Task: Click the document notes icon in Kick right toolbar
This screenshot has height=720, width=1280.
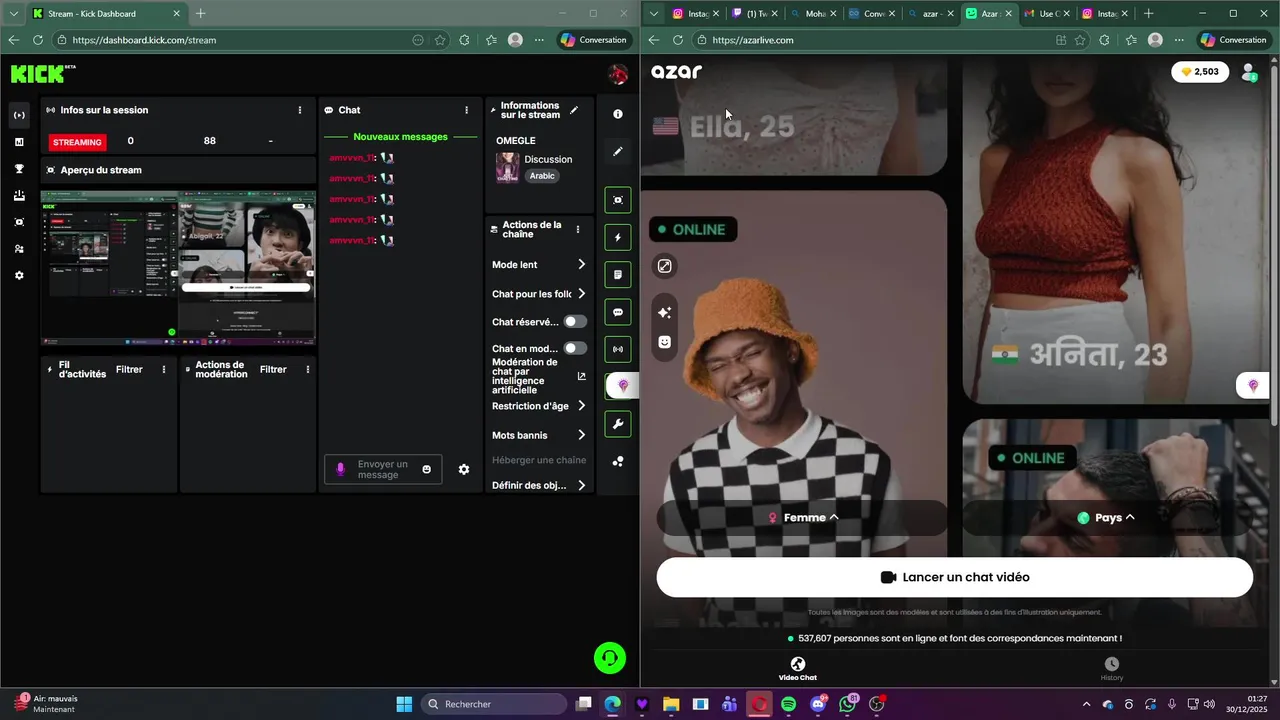Action: coord(618,275)
